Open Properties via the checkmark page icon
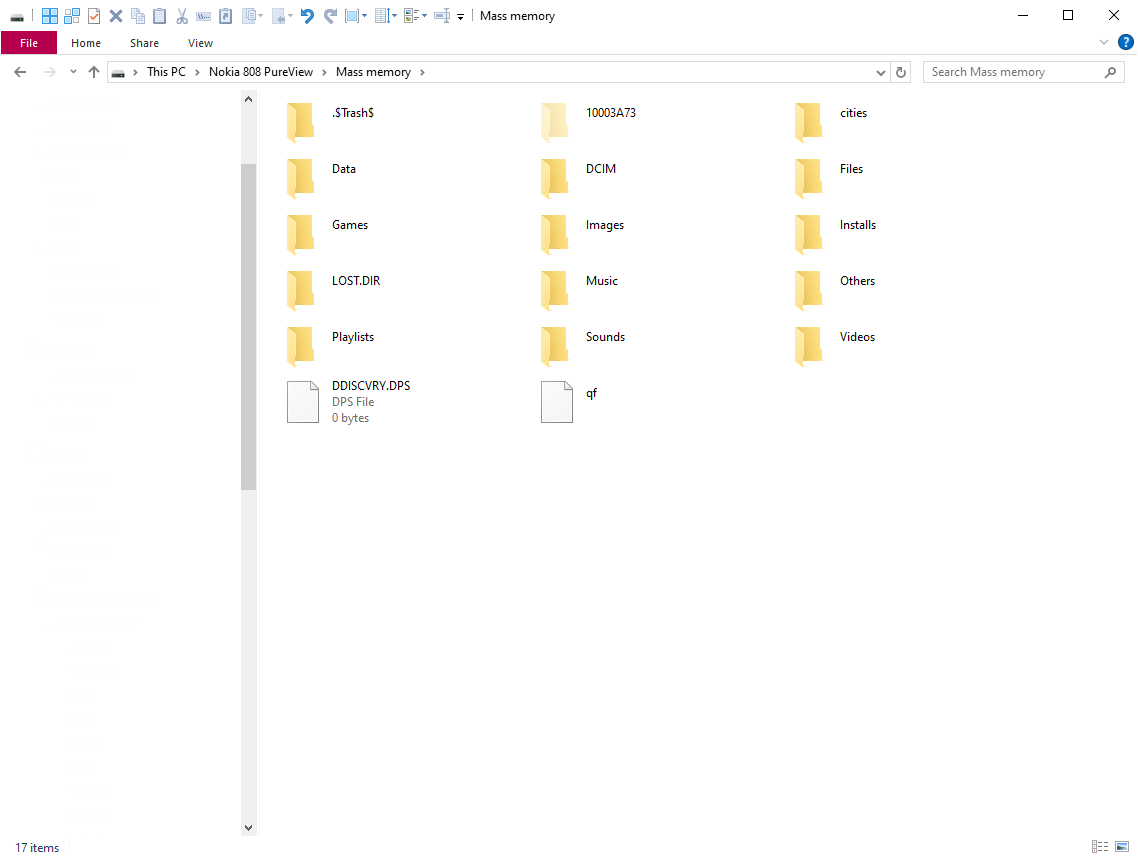1138x860 pixels. (x=94, y=16)
